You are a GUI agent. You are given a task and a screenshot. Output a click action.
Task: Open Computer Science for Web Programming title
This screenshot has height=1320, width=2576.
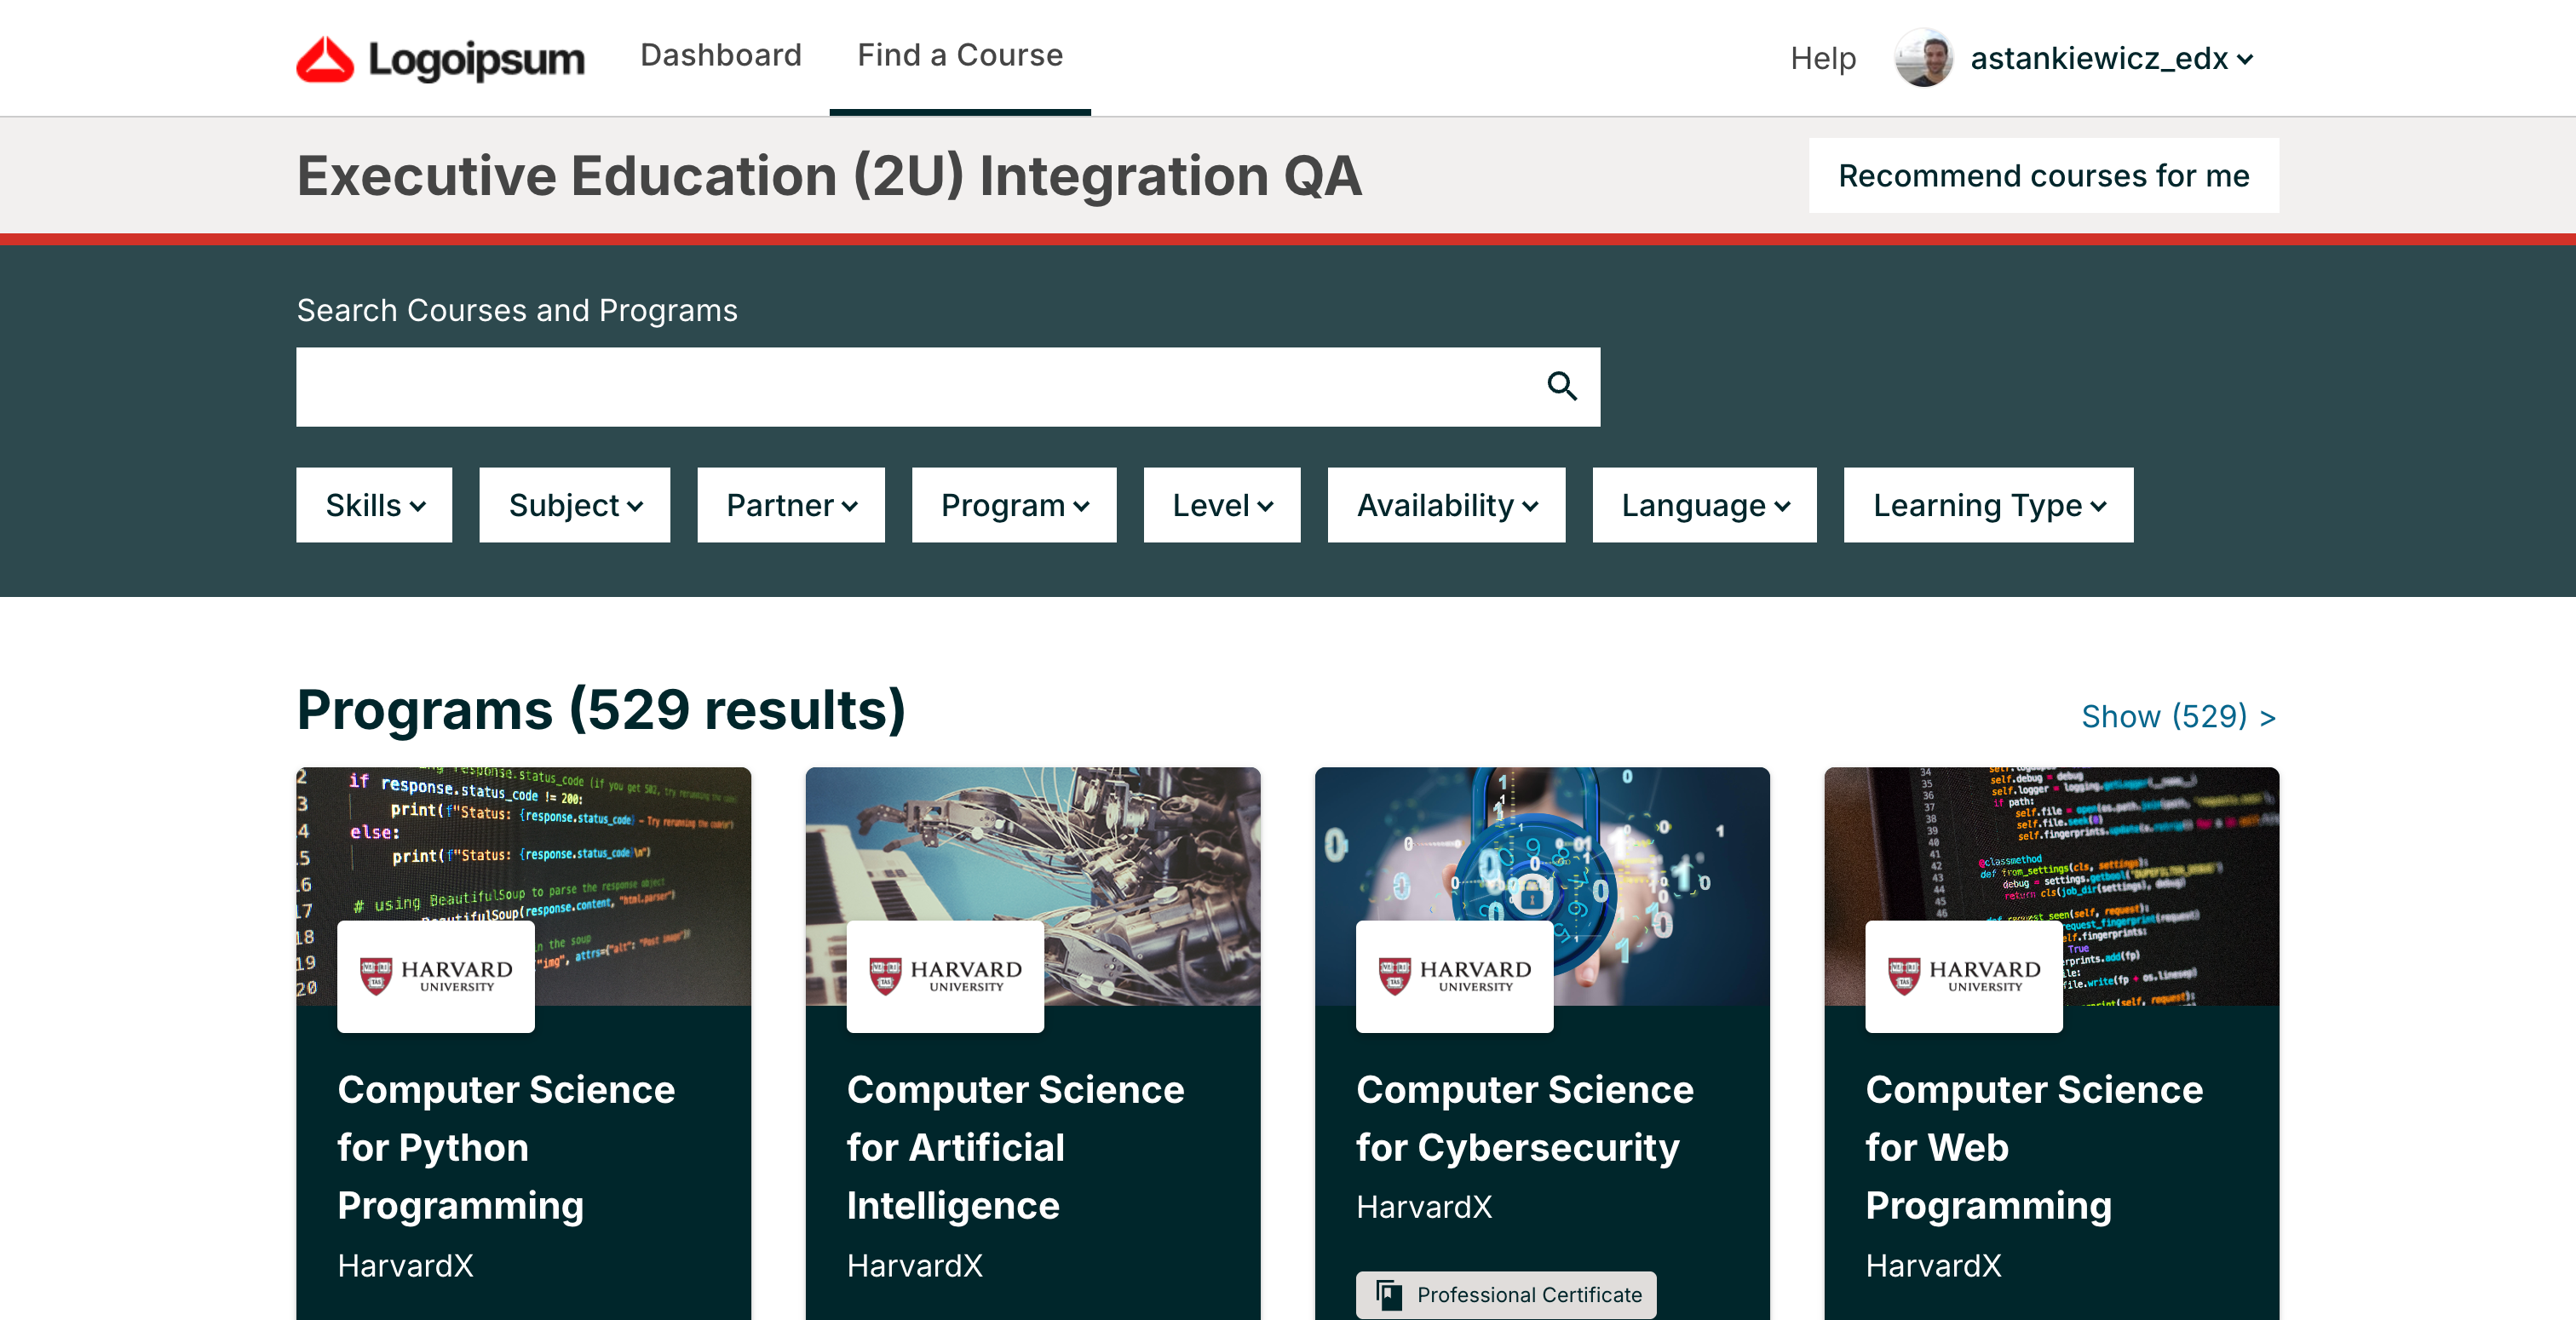point(2034,1147)
